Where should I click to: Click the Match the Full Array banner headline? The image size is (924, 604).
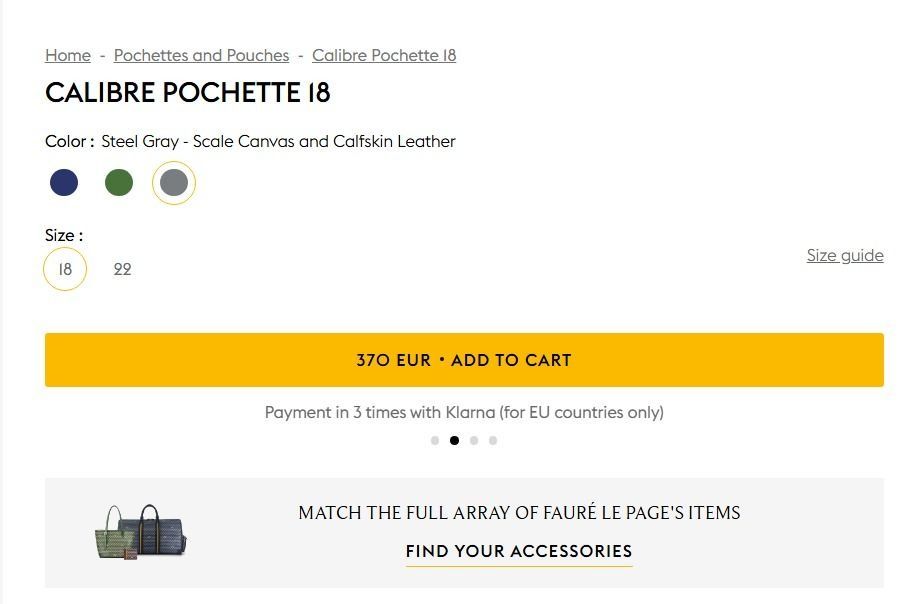coord(519,513)
